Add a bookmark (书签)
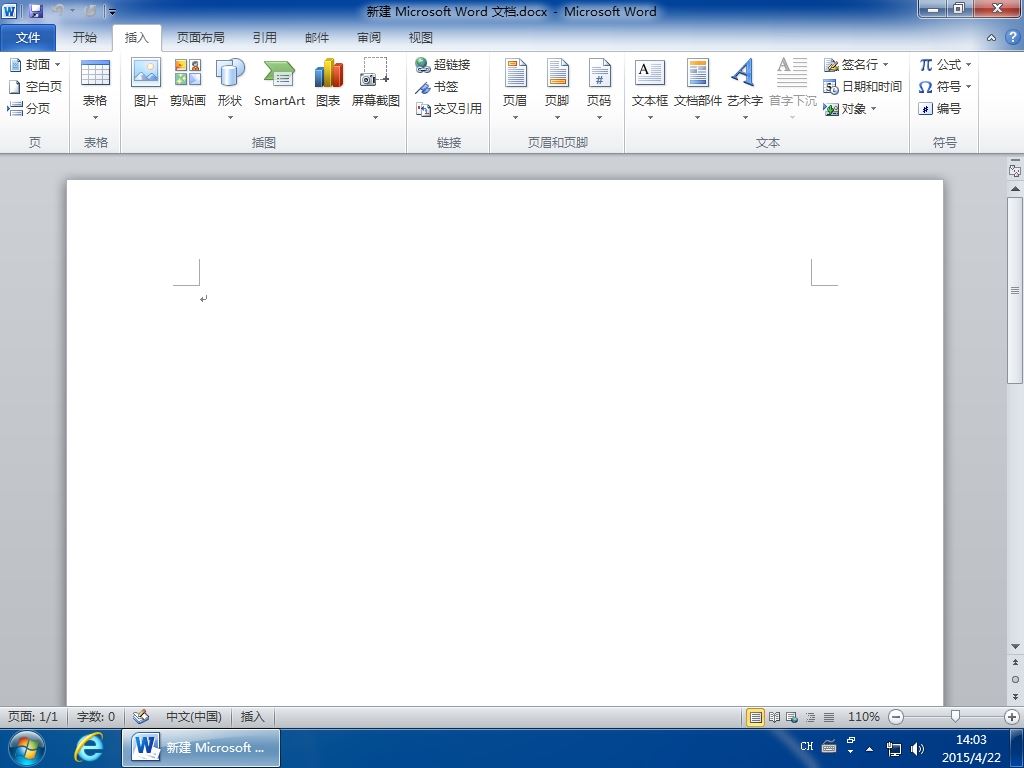Viewport: 1024px width, 768px height. click(437, 86)
